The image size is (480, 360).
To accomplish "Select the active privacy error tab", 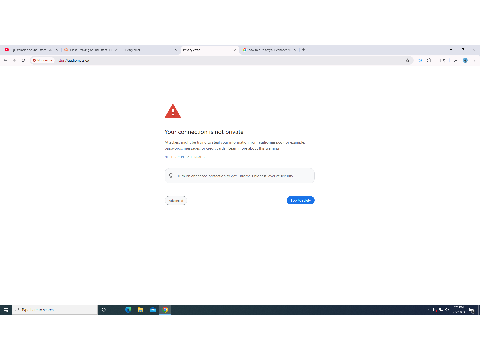I will [x=209, y=50].
